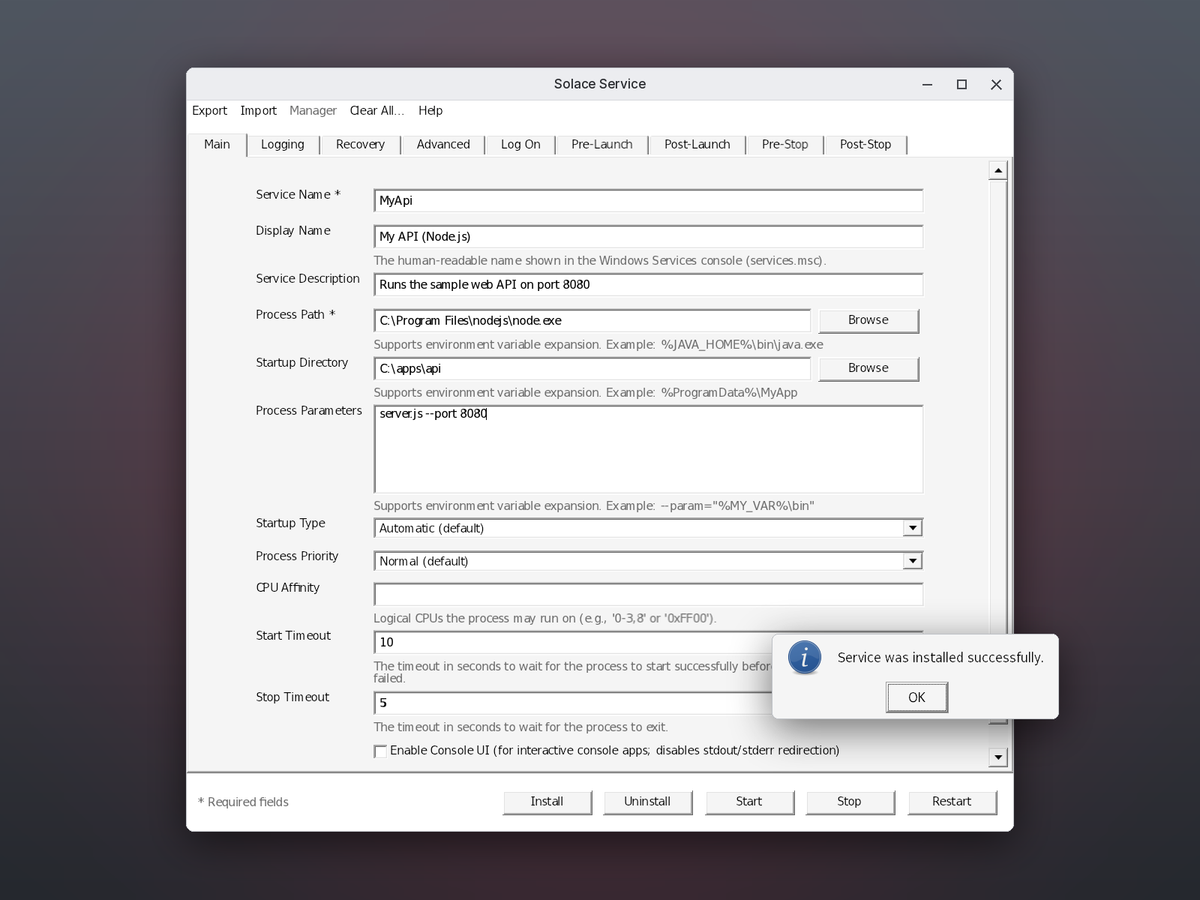The width and height of the screenshot is (1200, 900).
Task: Open the Import menu
Action: click(258, 111)
